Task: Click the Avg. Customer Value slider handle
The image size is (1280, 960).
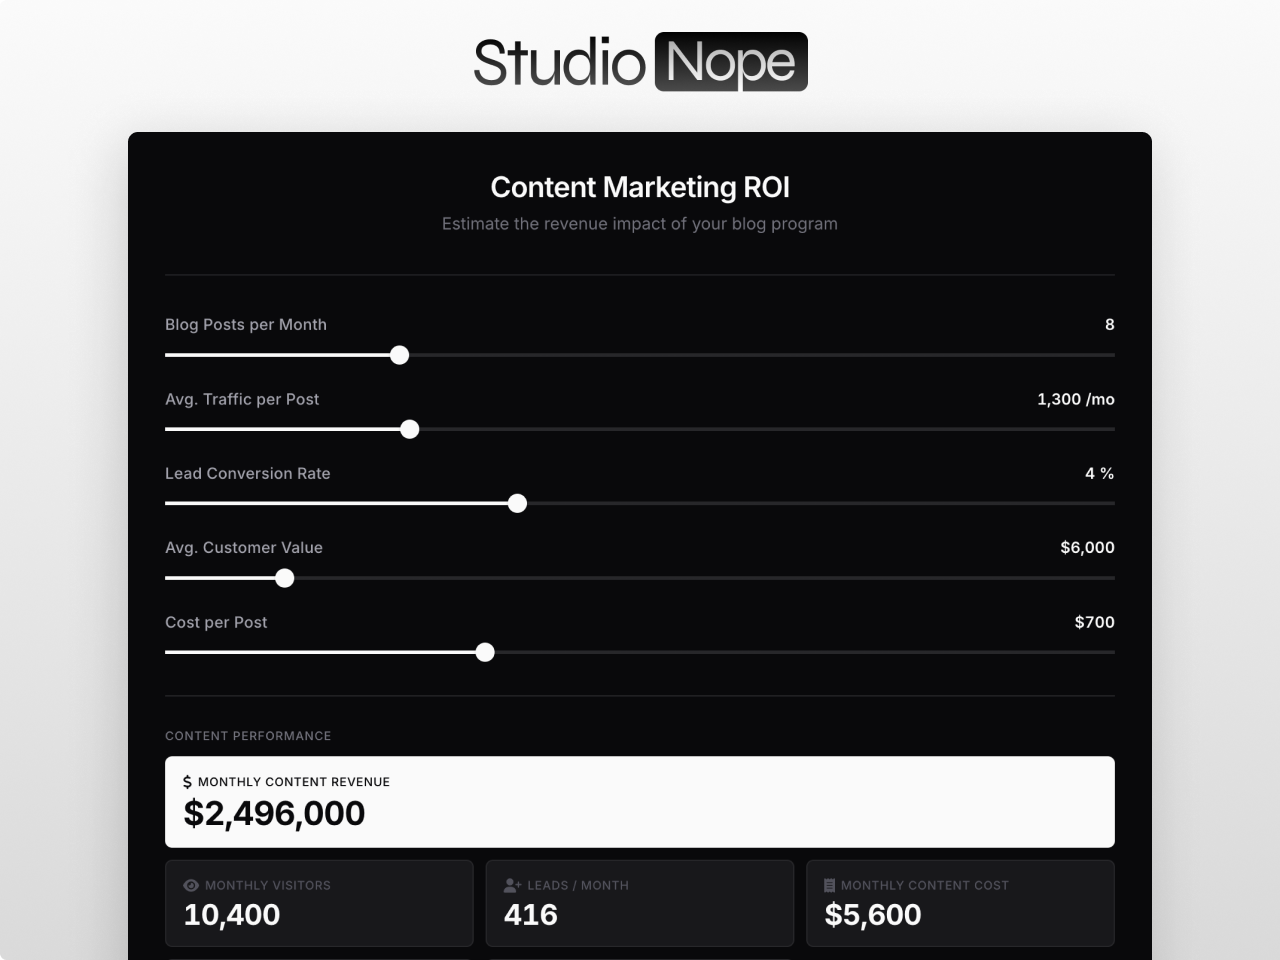Action: pyautogui.click(x=284, y=578)
